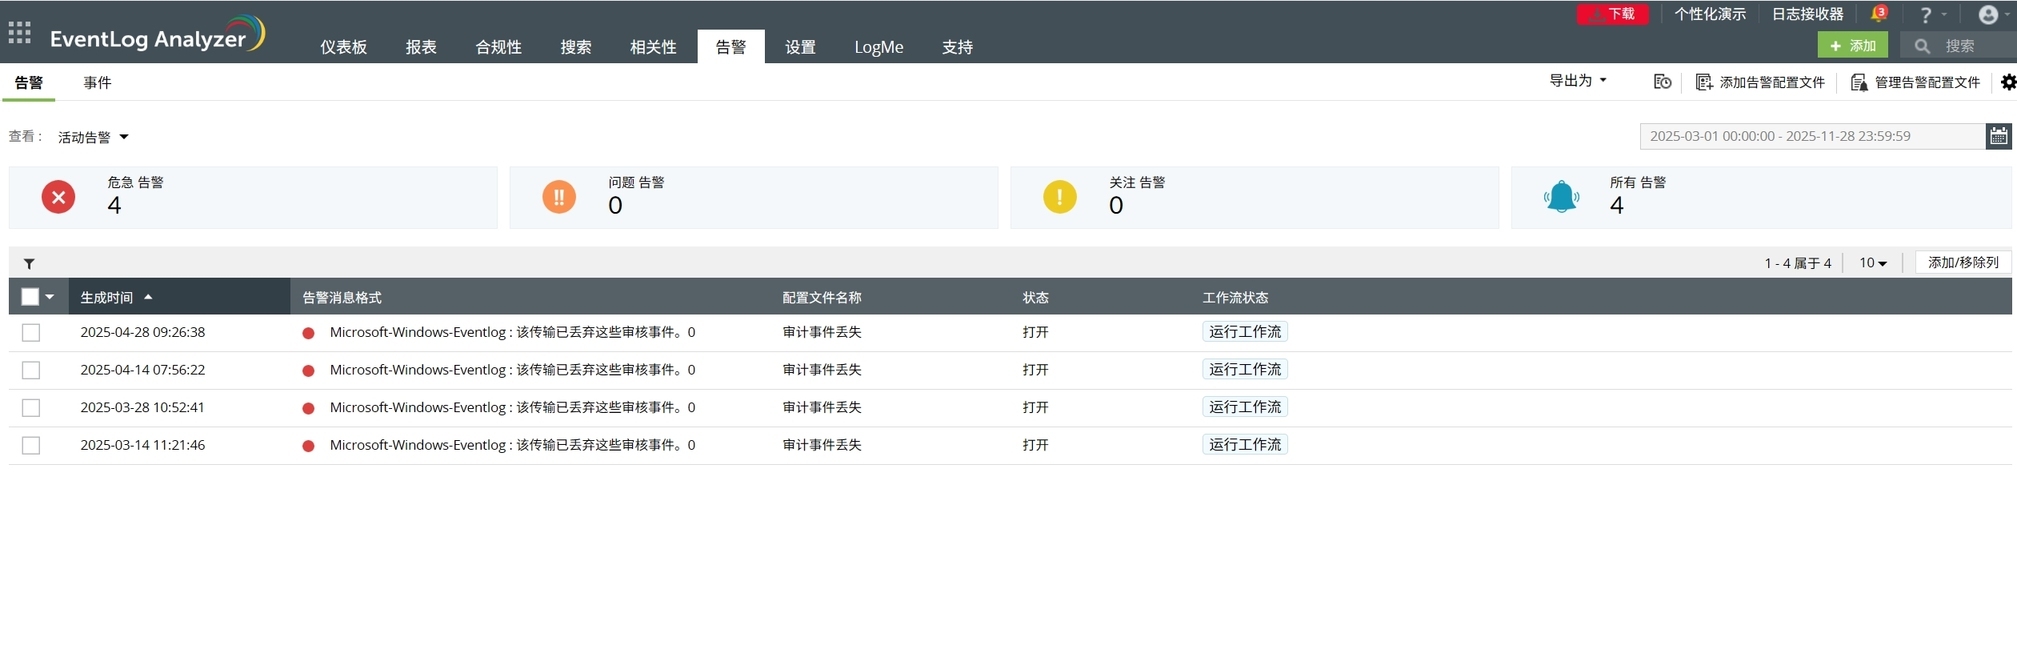Open alert message in 2025-03-14 row
Screen dimensions: 2017x653
coord(512,445)
